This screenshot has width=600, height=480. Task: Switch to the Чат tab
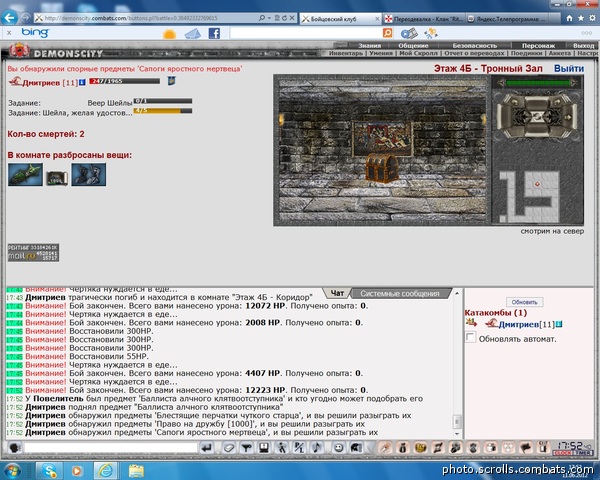337,293
